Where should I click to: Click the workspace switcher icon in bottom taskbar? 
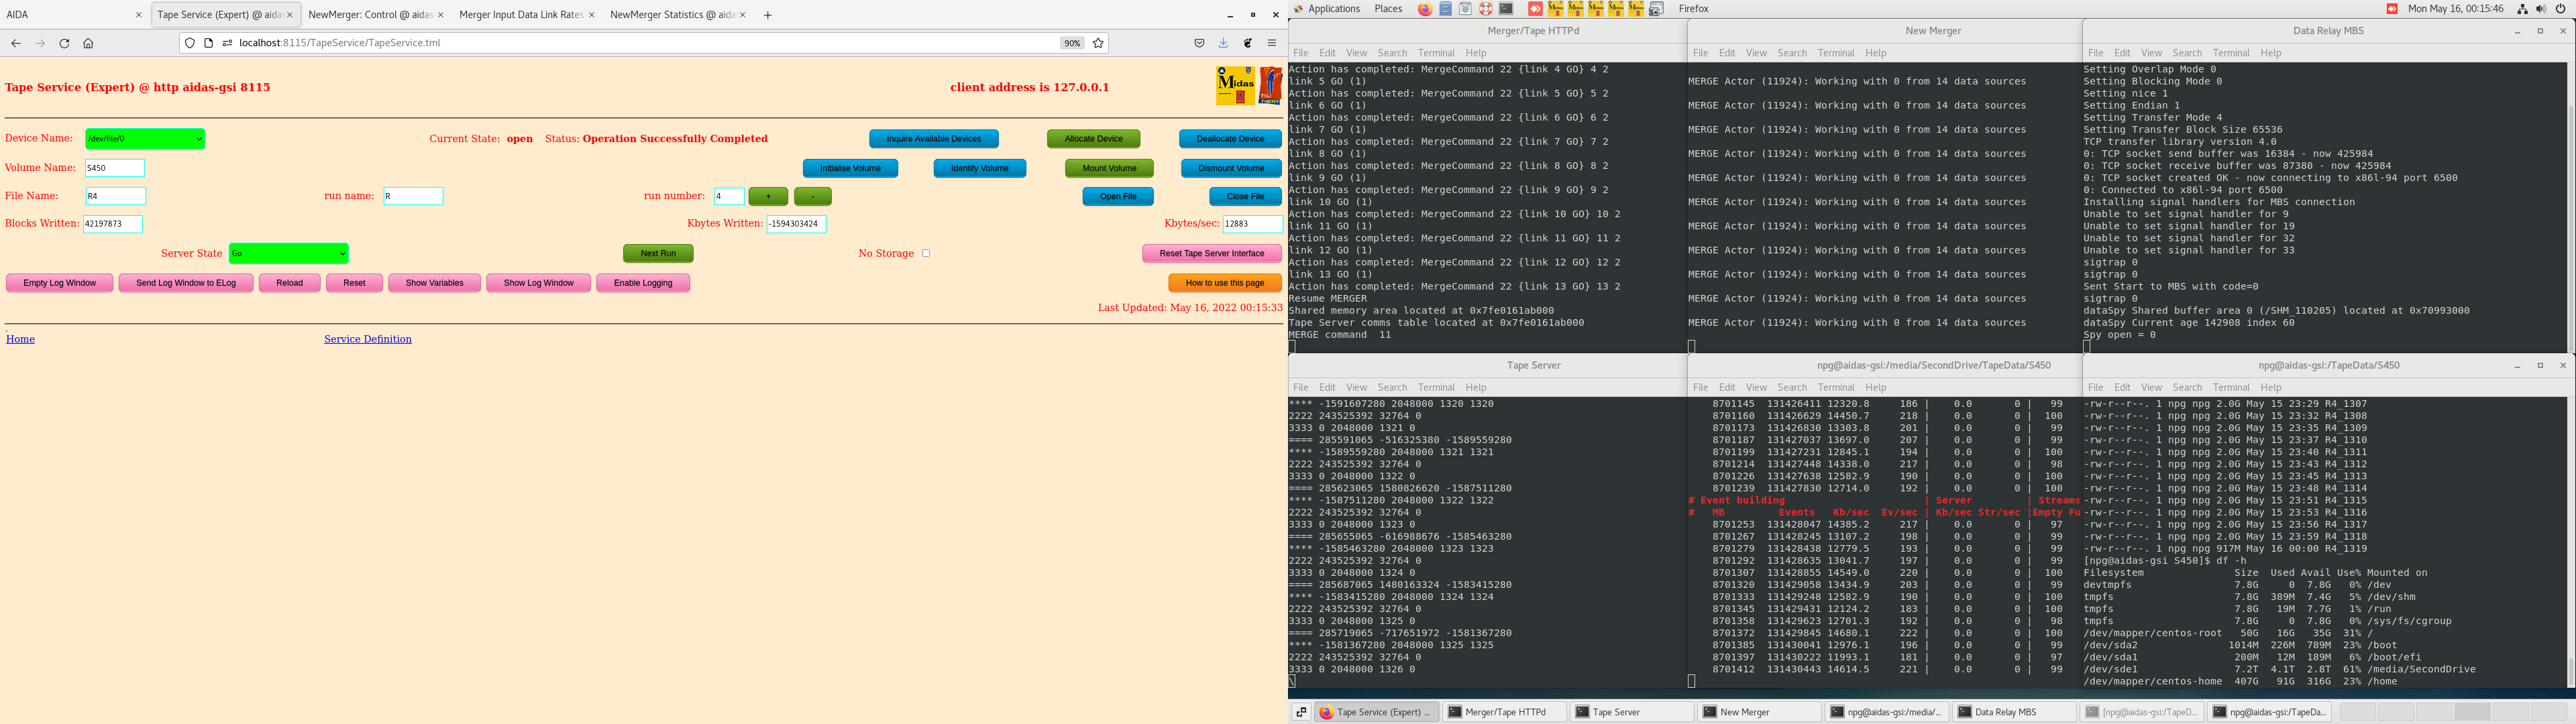[x=1301, y=712]
